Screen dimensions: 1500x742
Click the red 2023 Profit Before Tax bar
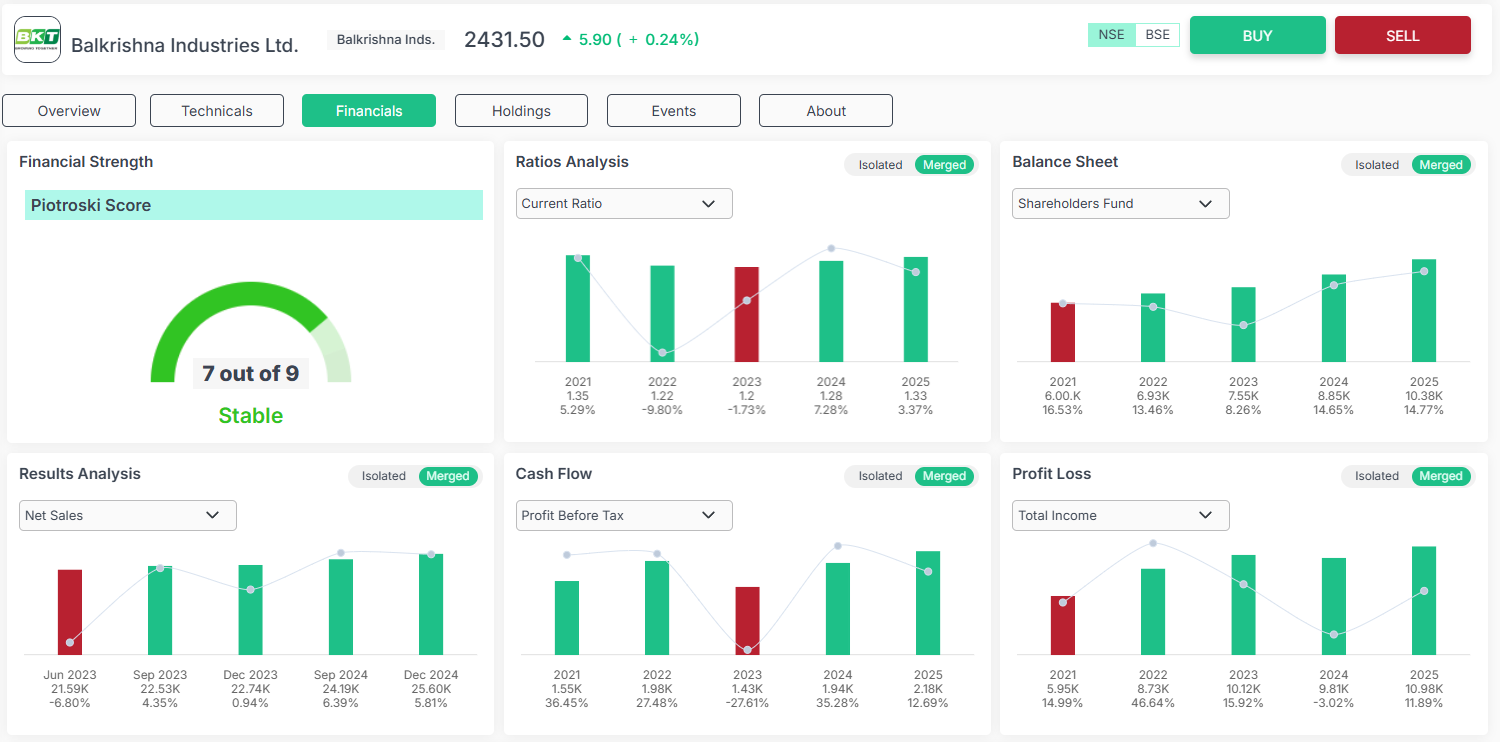point(748,621)
